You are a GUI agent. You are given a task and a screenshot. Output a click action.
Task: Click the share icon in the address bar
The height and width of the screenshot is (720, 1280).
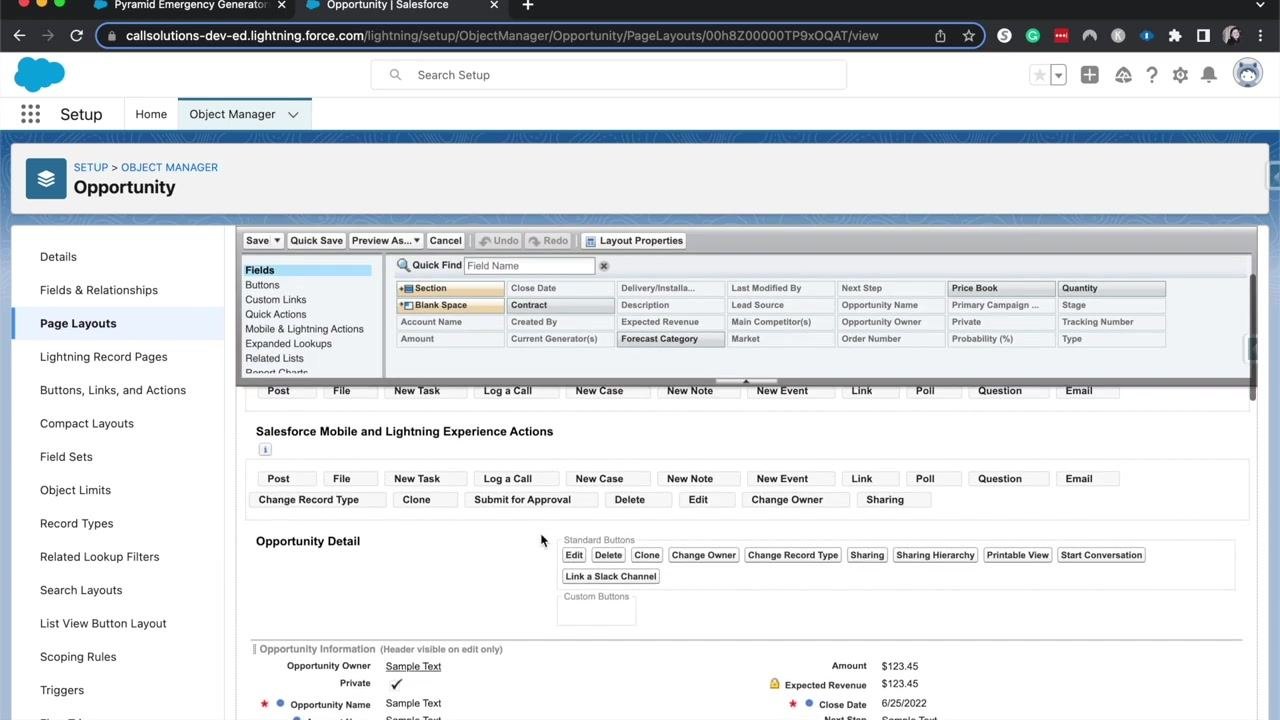click(x=940, y=36)
